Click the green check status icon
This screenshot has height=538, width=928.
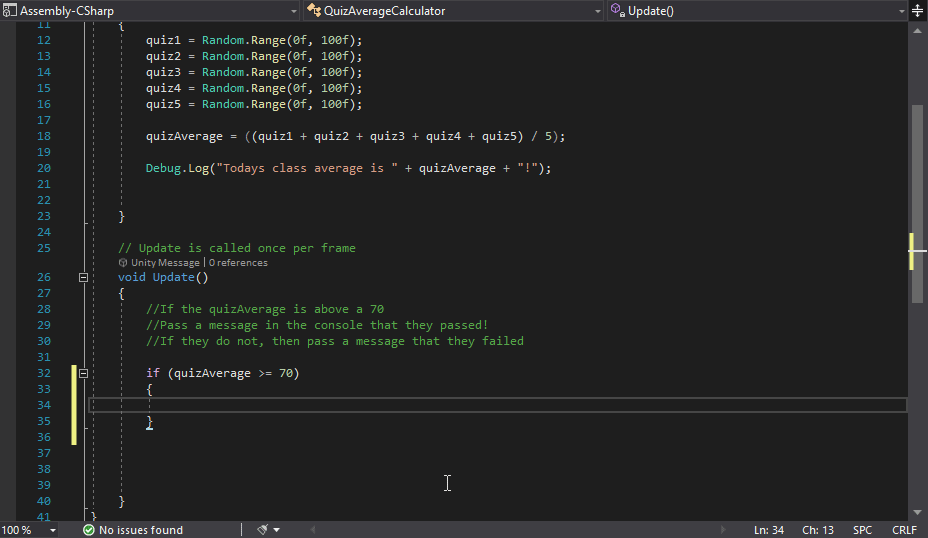[x=89, y=530]
